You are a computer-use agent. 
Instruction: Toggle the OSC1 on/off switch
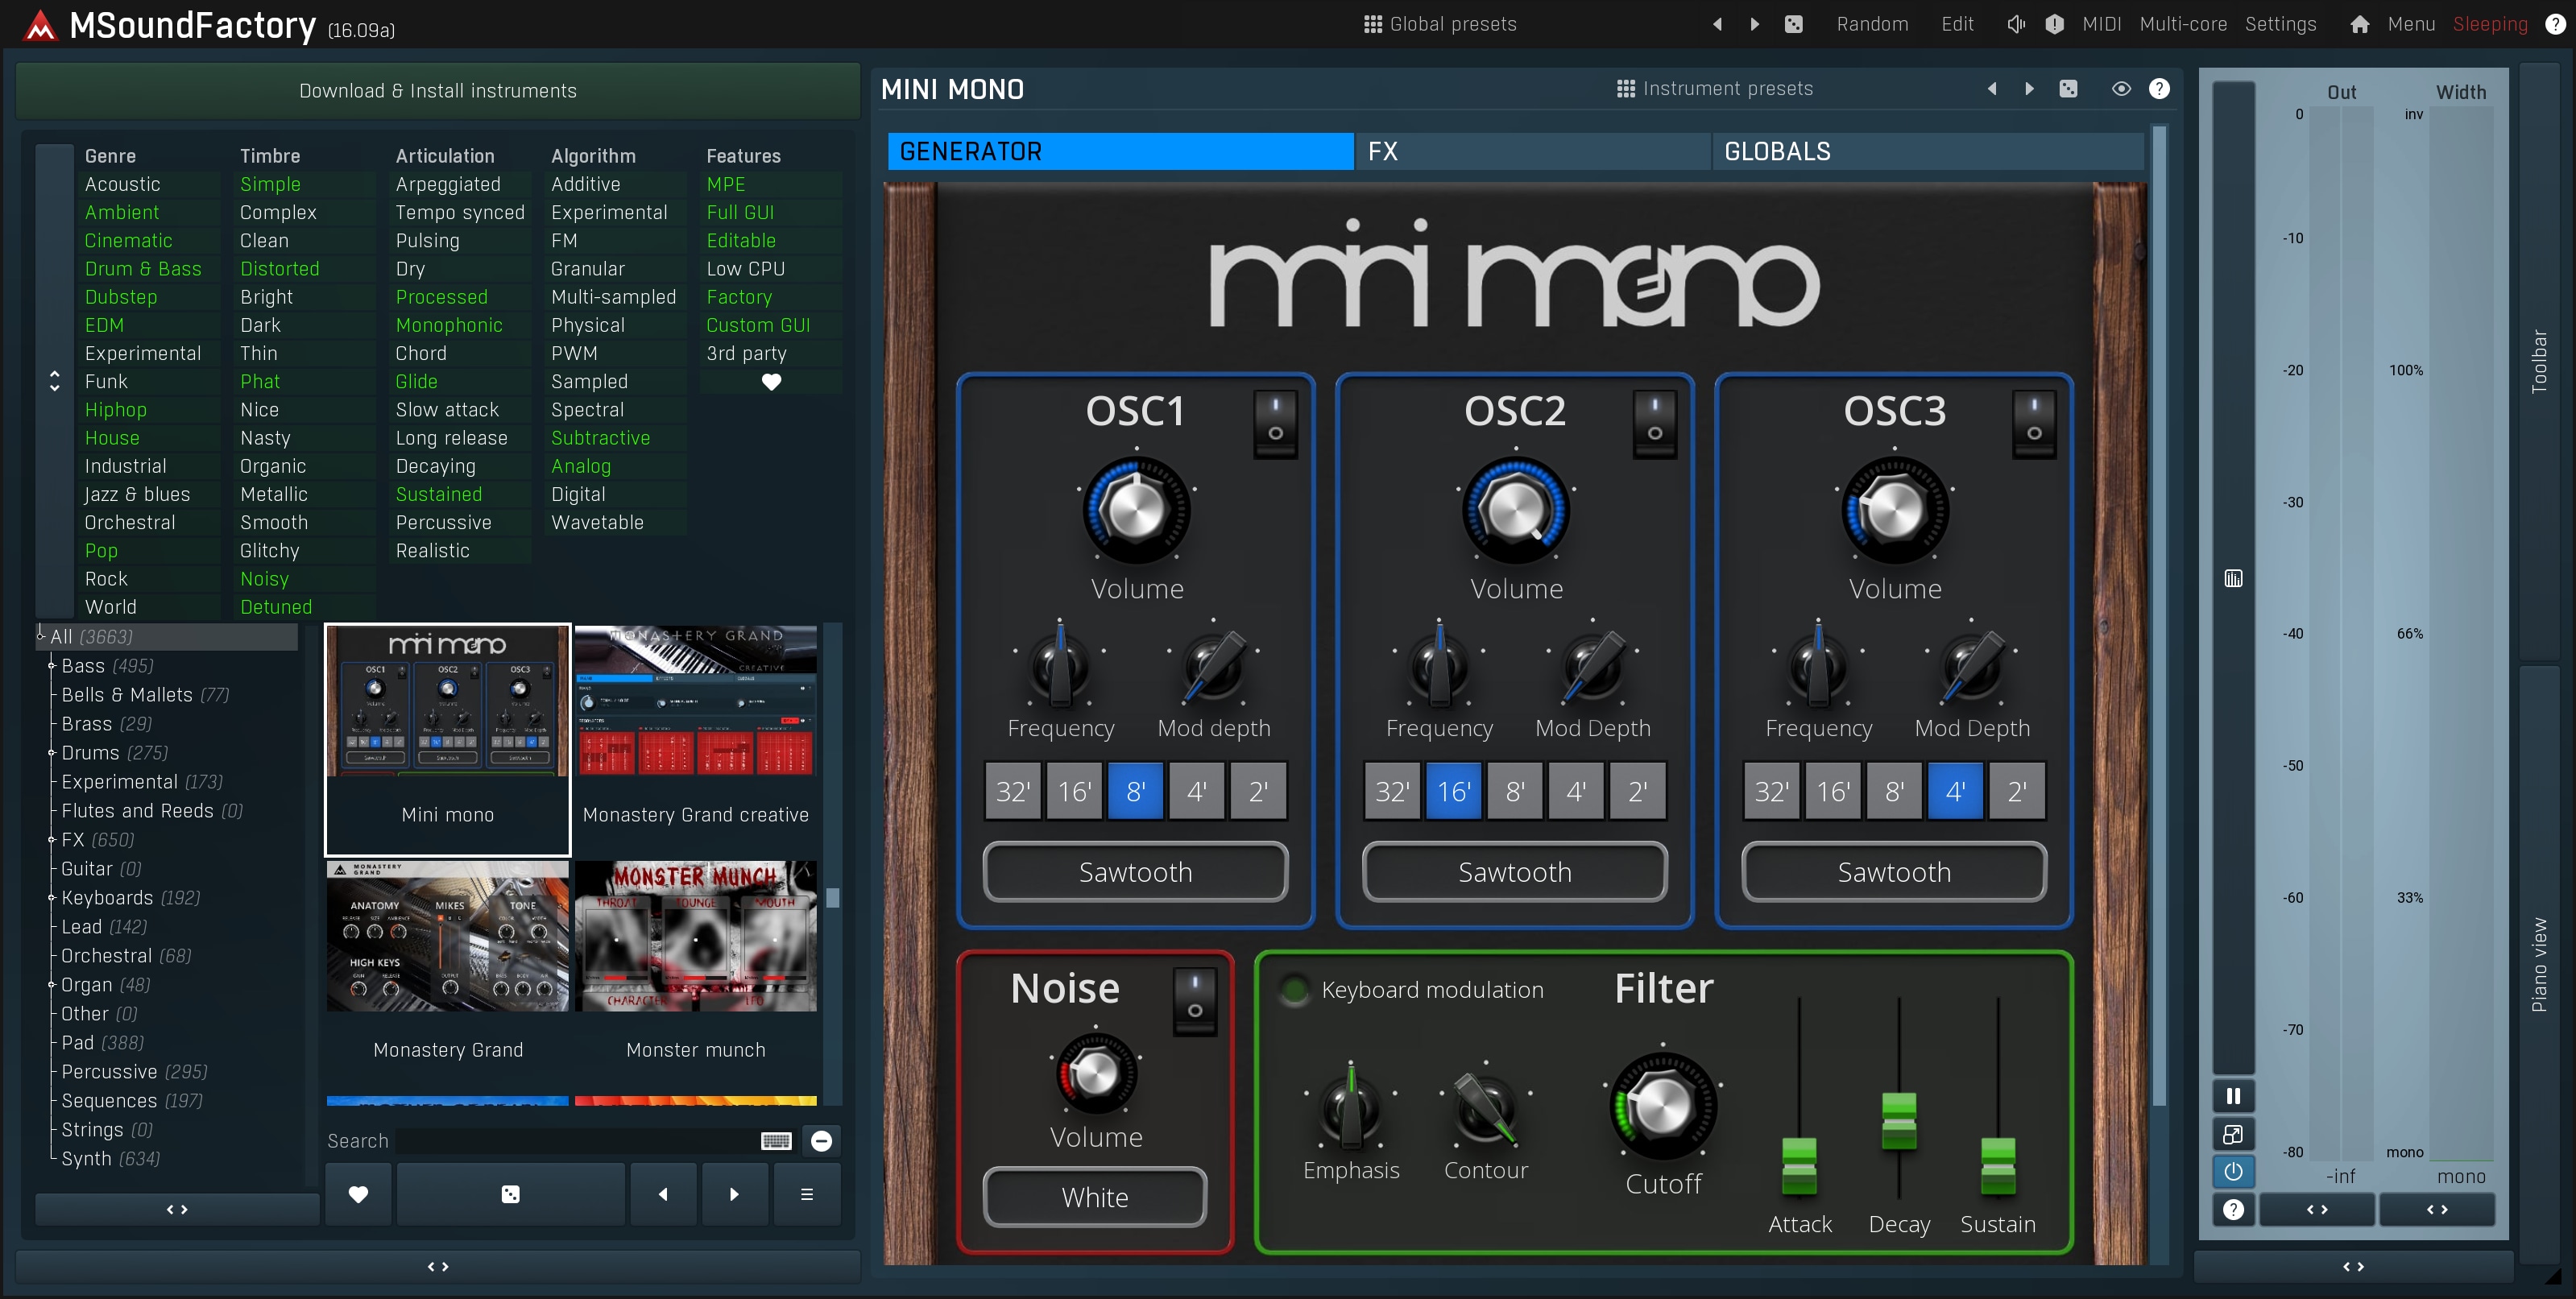tap(1275, 424)
